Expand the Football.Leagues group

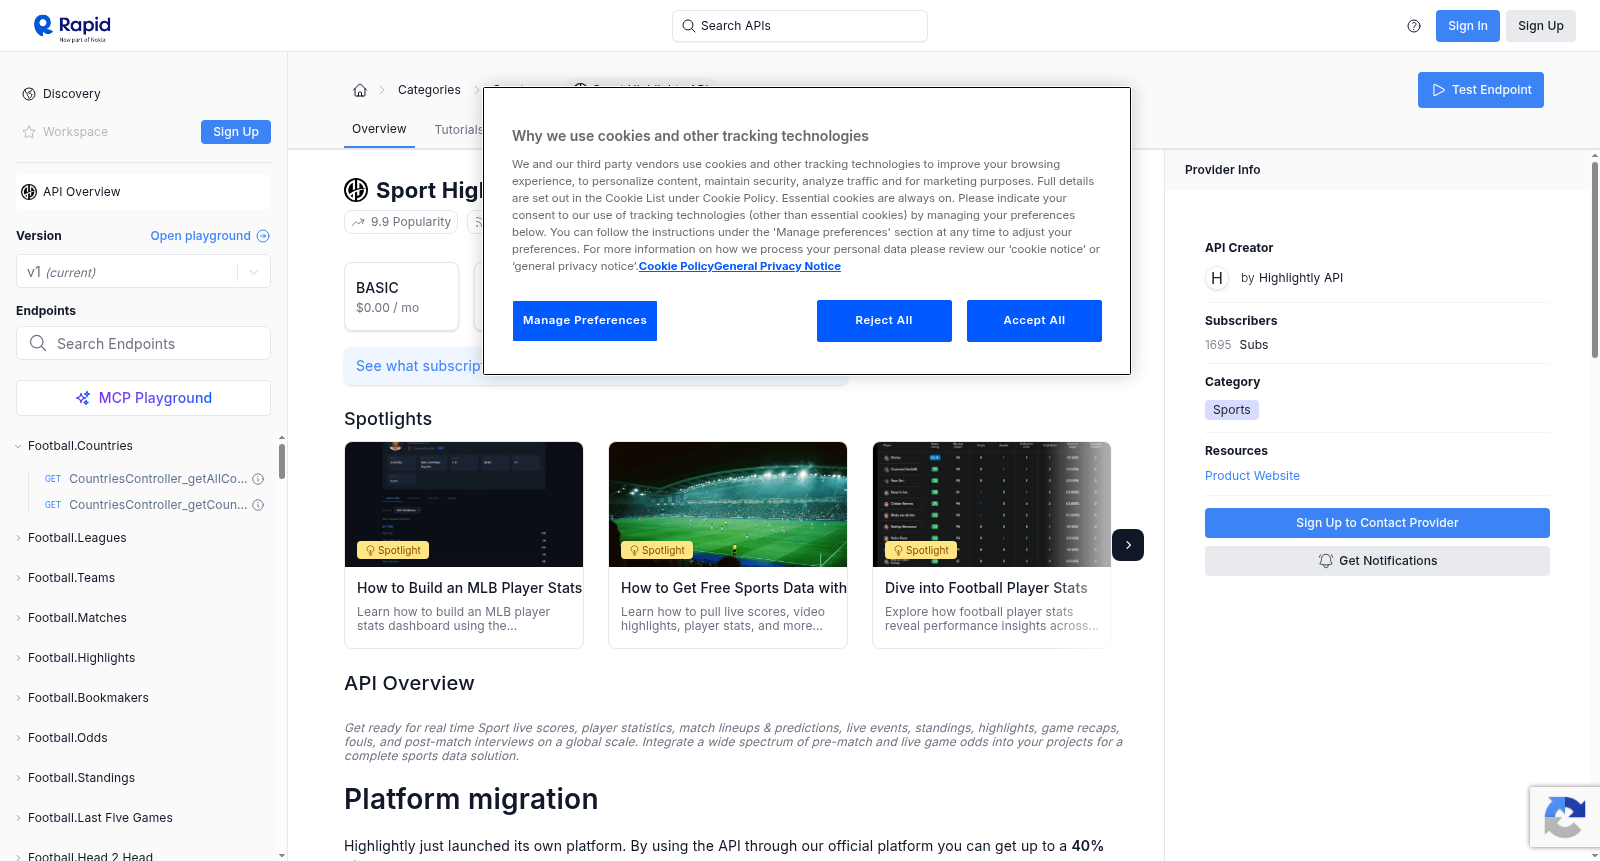(18, 538)
